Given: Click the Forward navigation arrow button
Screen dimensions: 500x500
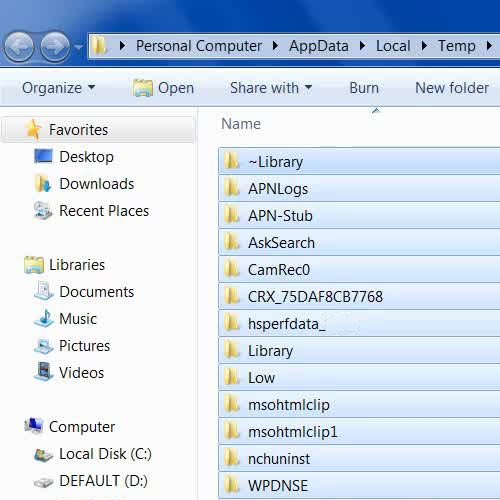Looking at the screenshot, I should point(55,47).
